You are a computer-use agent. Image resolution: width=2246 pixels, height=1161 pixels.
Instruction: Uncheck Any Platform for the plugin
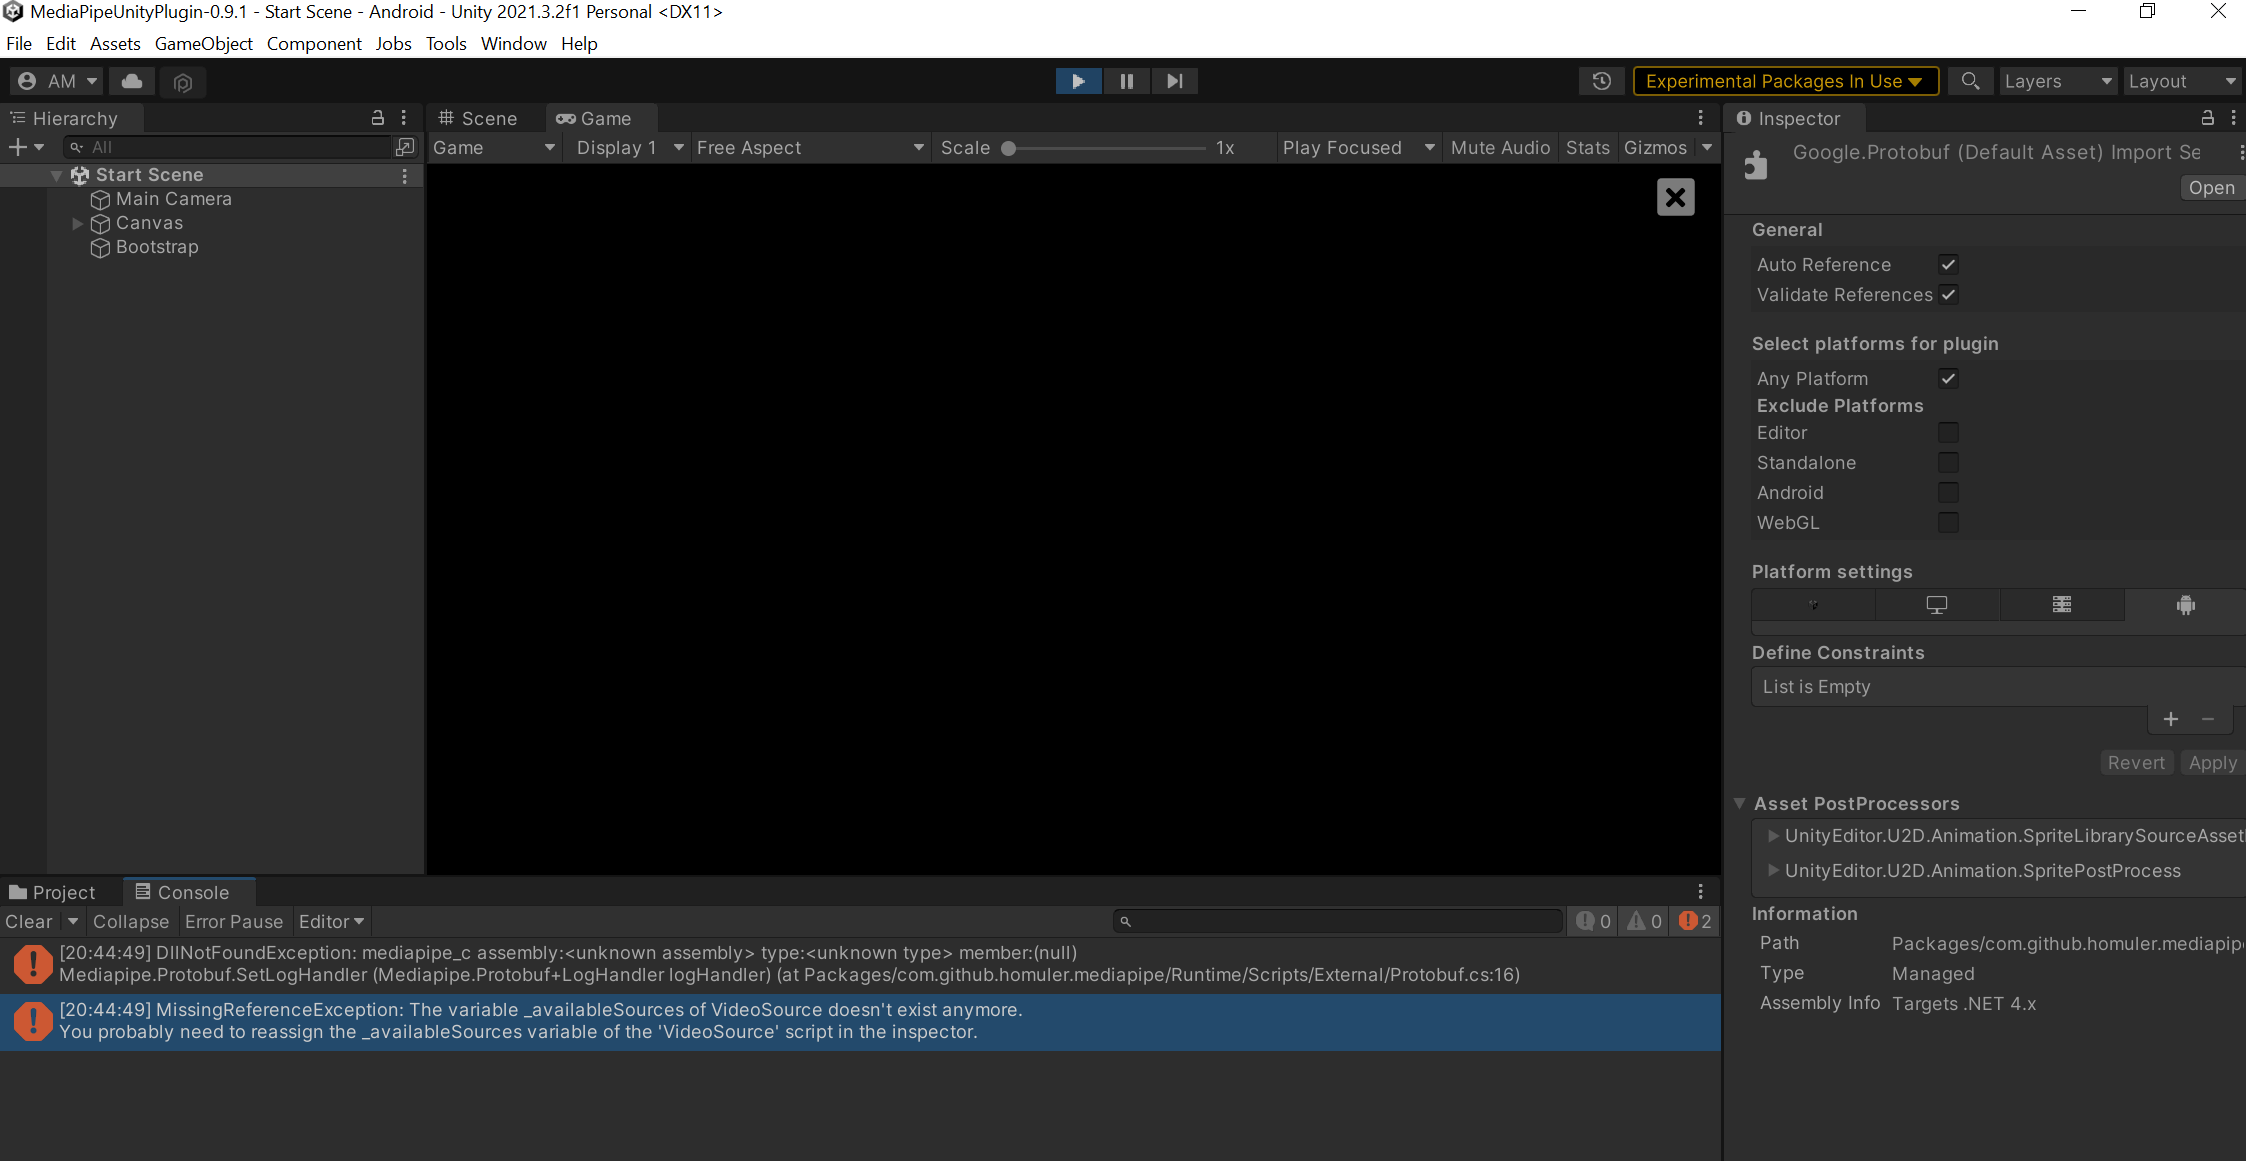1948,378
